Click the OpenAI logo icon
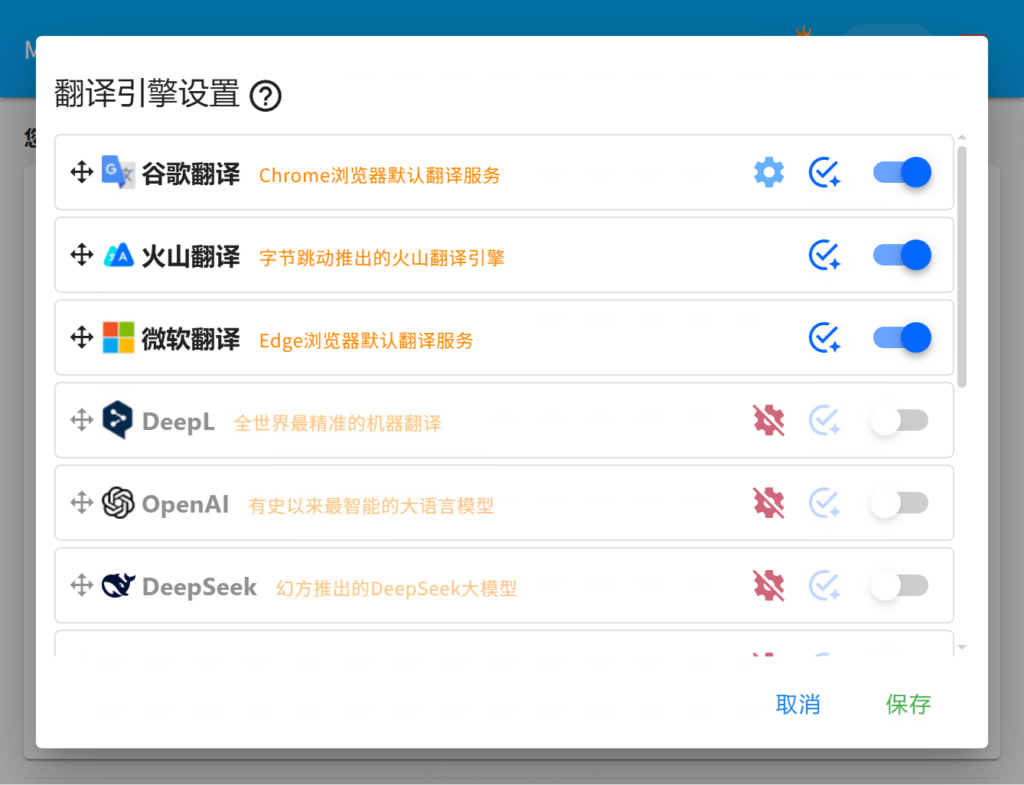 point(118,503)
